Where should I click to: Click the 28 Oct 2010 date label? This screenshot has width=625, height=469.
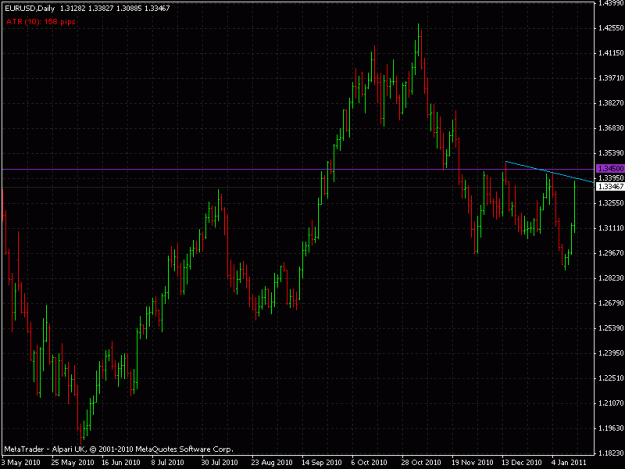click(x=421, y=463)
